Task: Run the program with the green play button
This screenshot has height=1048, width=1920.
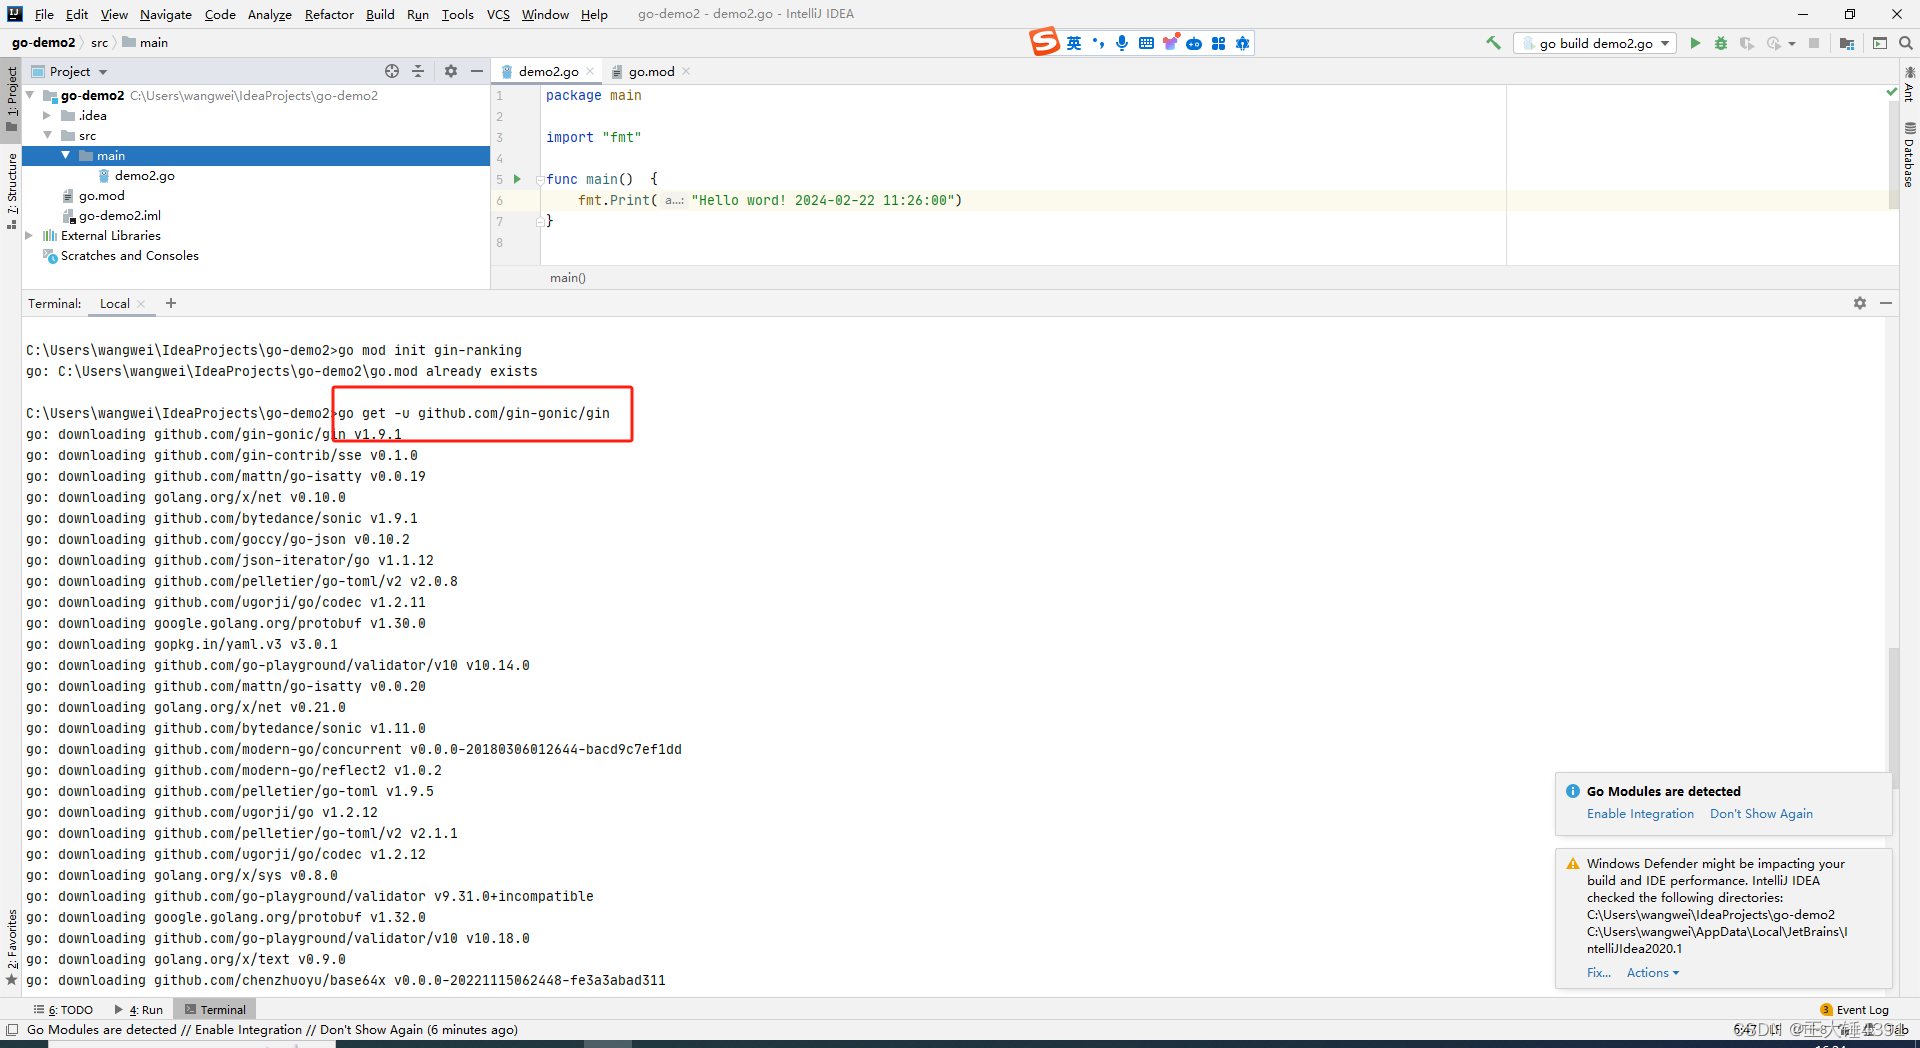Action: tap(1695, 43)
